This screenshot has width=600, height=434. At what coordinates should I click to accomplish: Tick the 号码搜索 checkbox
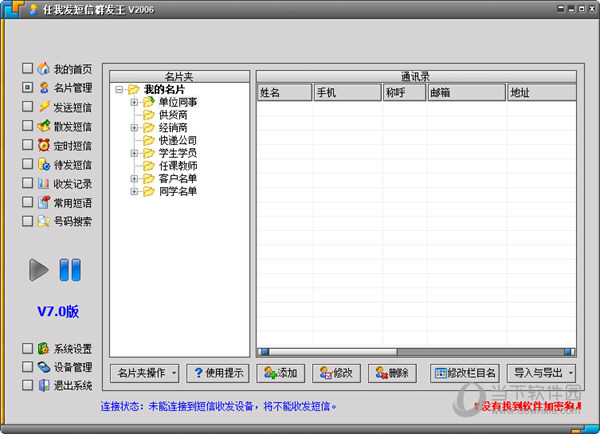(27, 221)
